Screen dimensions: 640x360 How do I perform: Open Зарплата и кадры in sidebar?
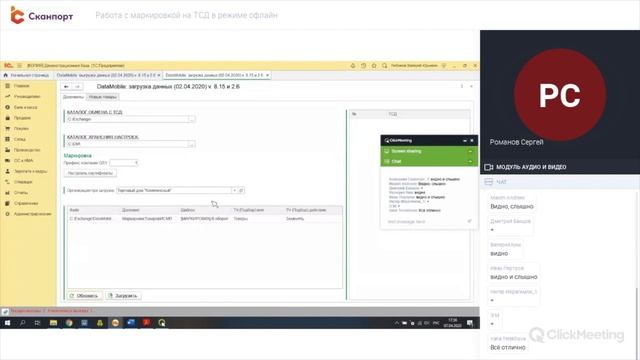point(30,171)
